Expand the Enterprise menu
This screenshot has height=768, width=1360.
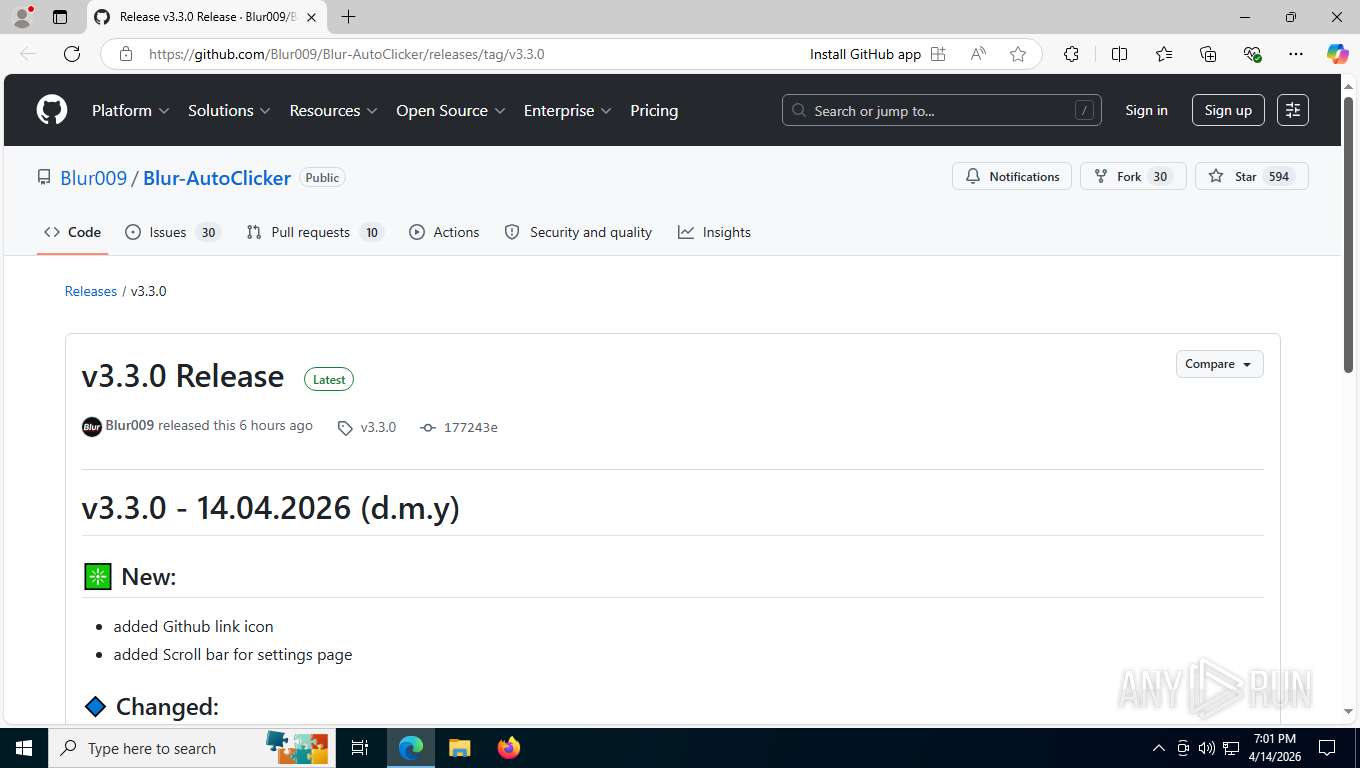(567, 110)
